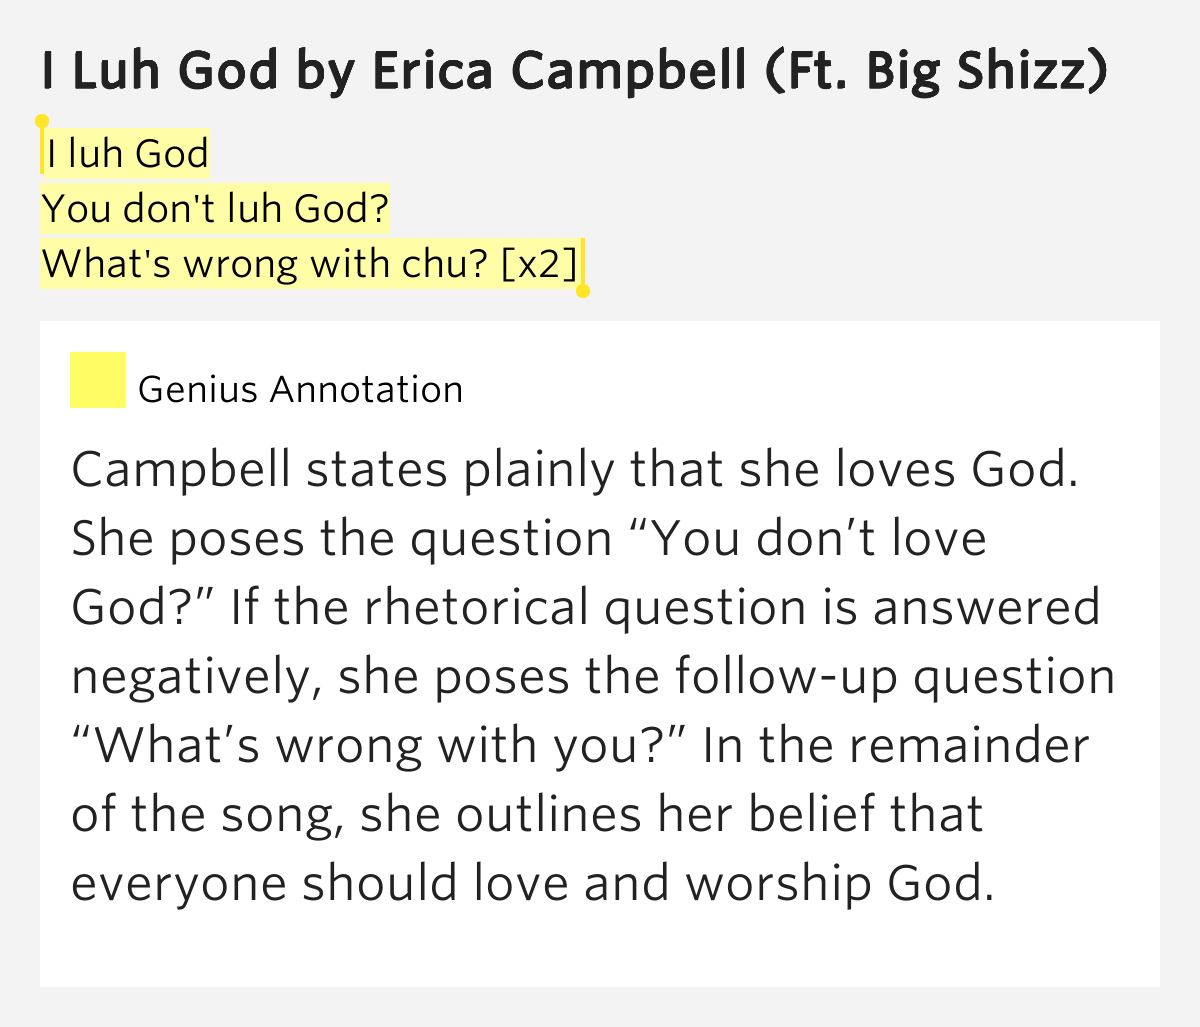The image size is (1200, 1027).
Task: Click the '[x2]' repeat marker in lyrics
Action: coord(539,264)
